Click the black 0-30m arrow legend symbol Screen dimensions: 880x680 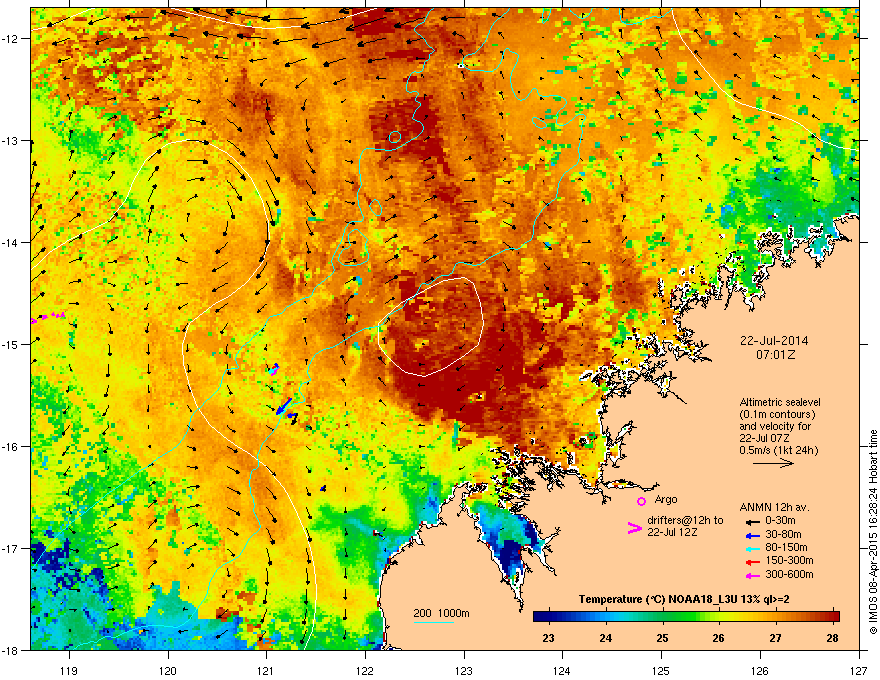[x=753, y=522]
